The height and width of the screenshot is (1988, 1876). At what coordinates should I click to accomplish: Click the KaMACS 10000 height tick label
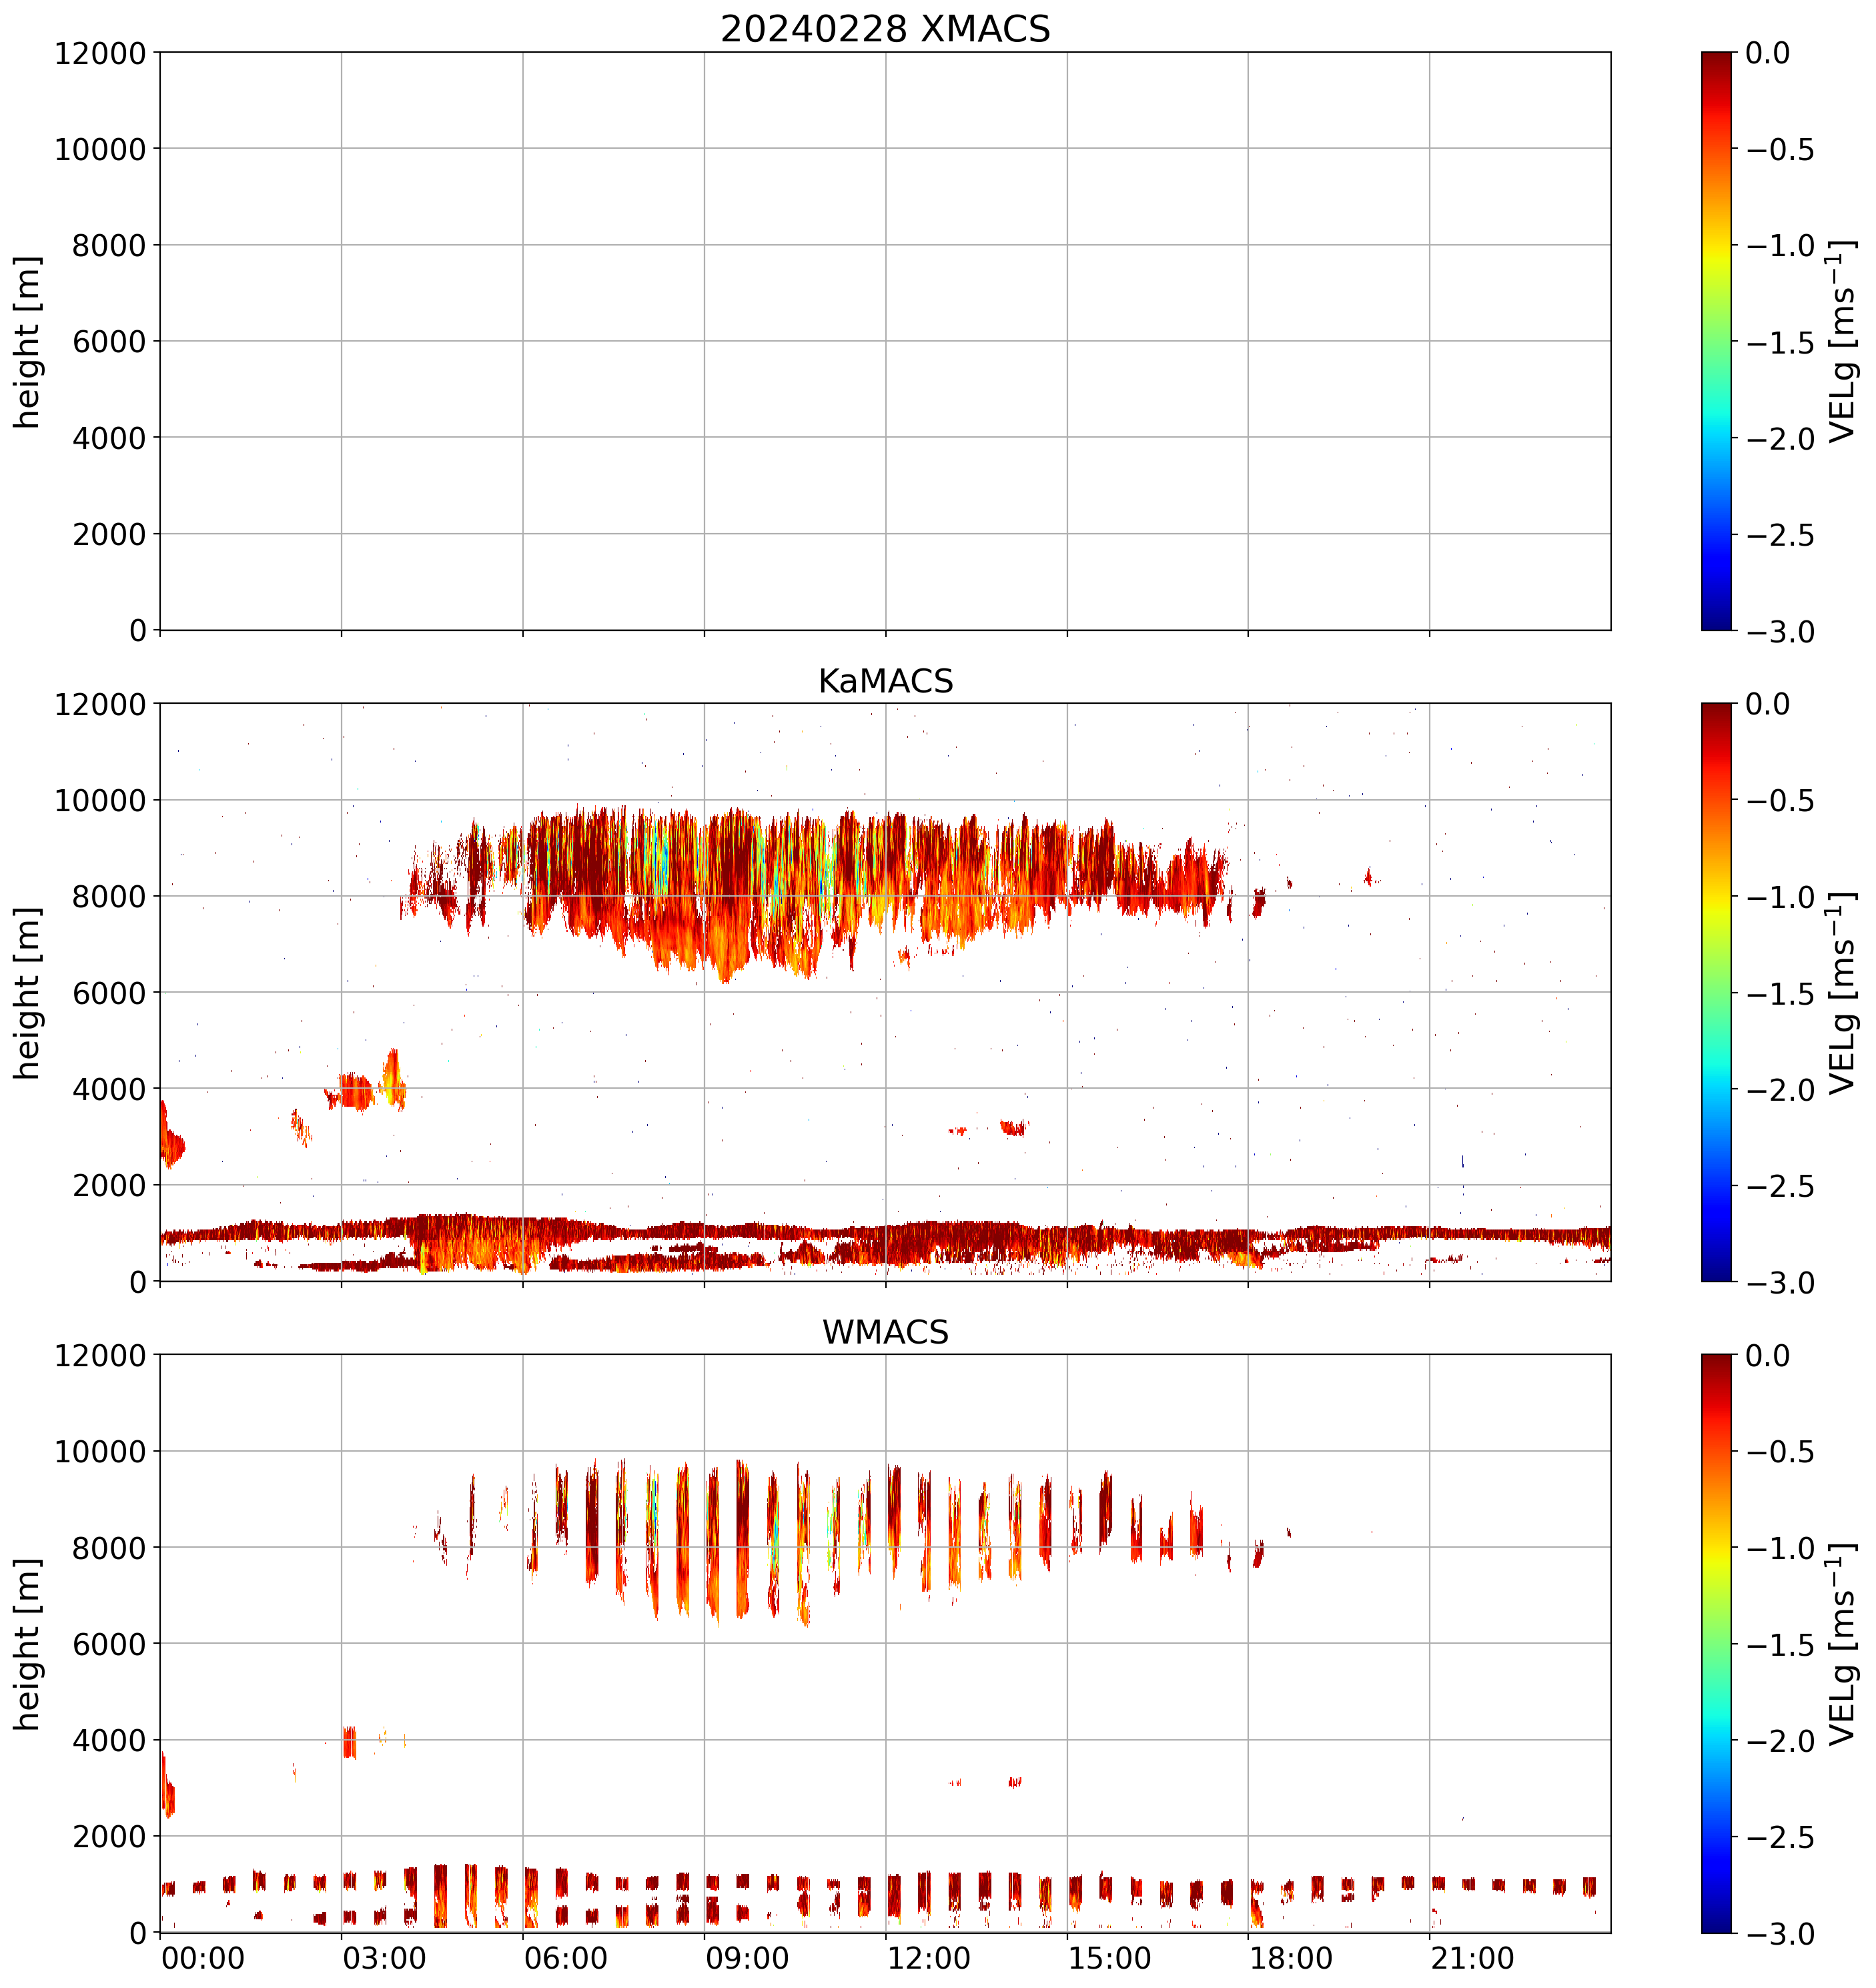click(x=100, y=800)
